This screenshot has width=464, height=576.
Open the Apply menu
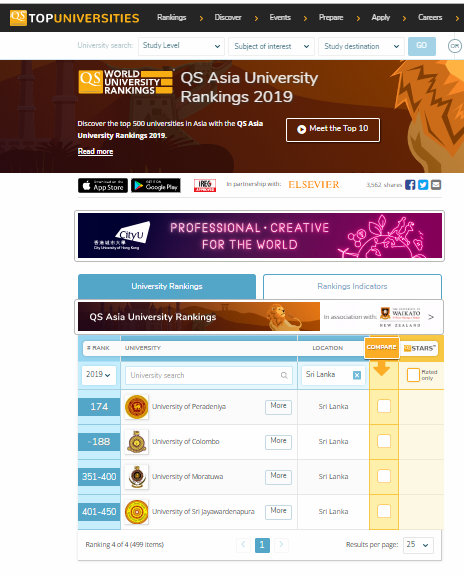[380, 18]
